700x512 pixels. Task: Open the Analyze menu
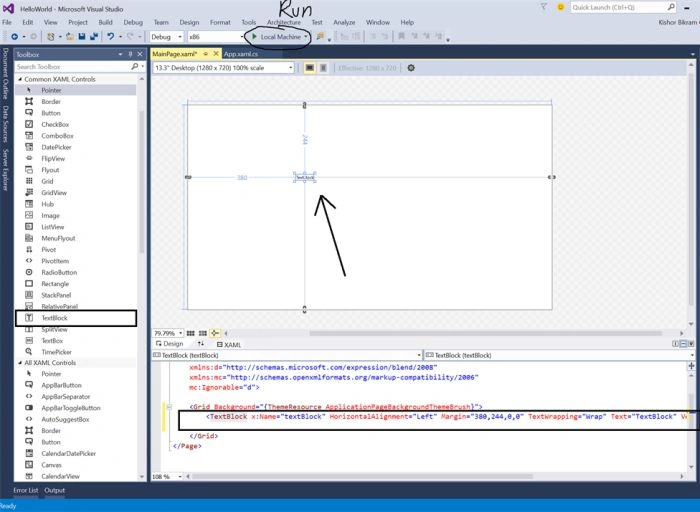(344, 22)
